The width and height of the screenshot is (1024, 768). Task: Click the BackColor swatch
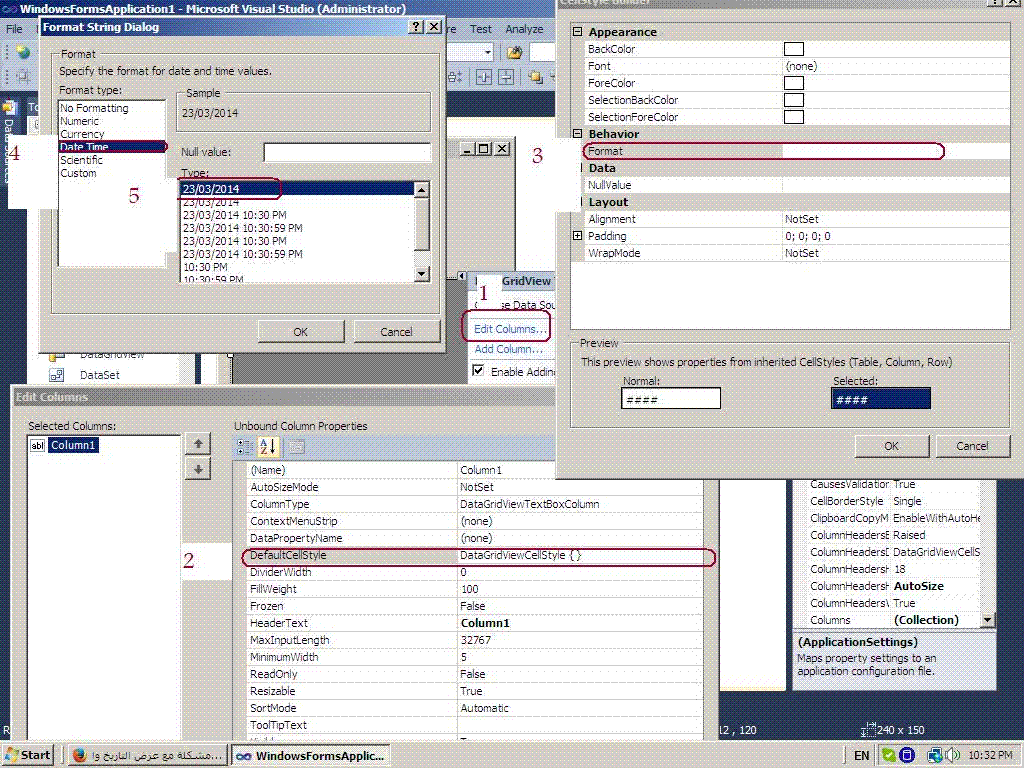(793, 49)
